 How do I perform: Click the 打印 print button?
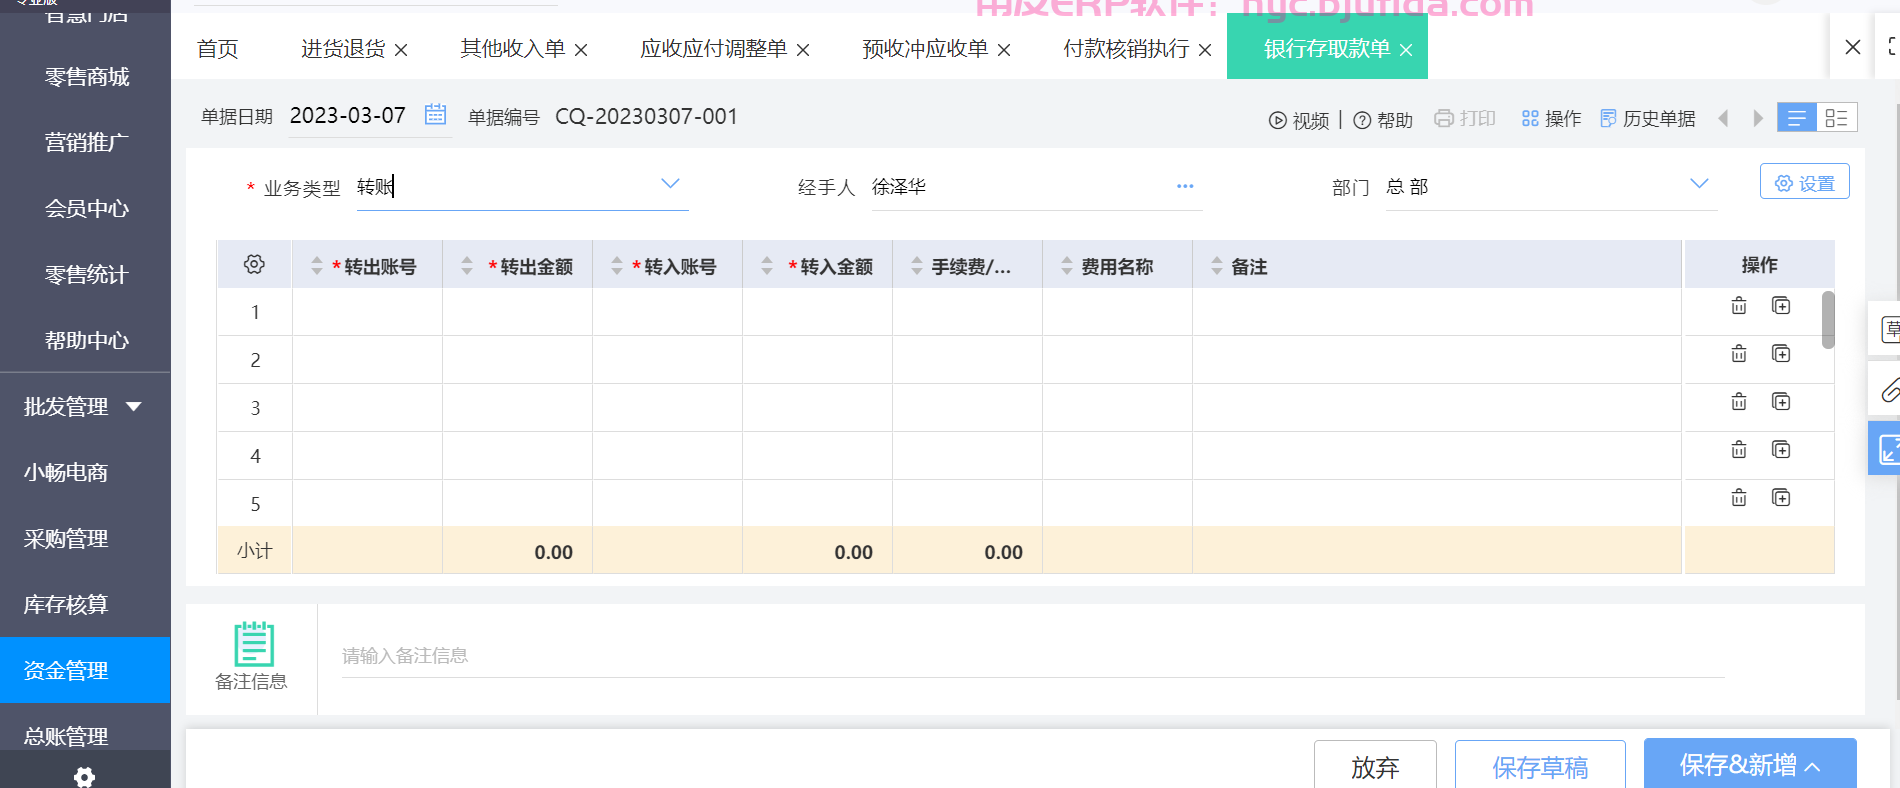(1465, 118)
